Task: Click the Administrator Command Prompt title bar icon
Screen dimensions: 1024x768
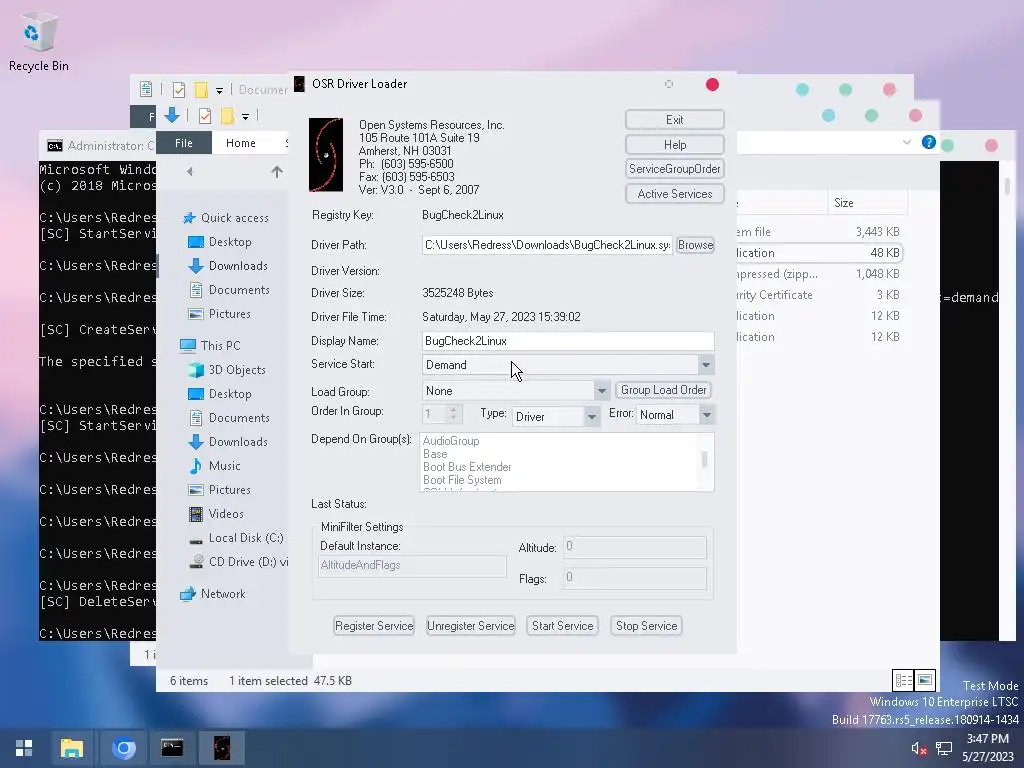Action: click(x=55, y=146)
